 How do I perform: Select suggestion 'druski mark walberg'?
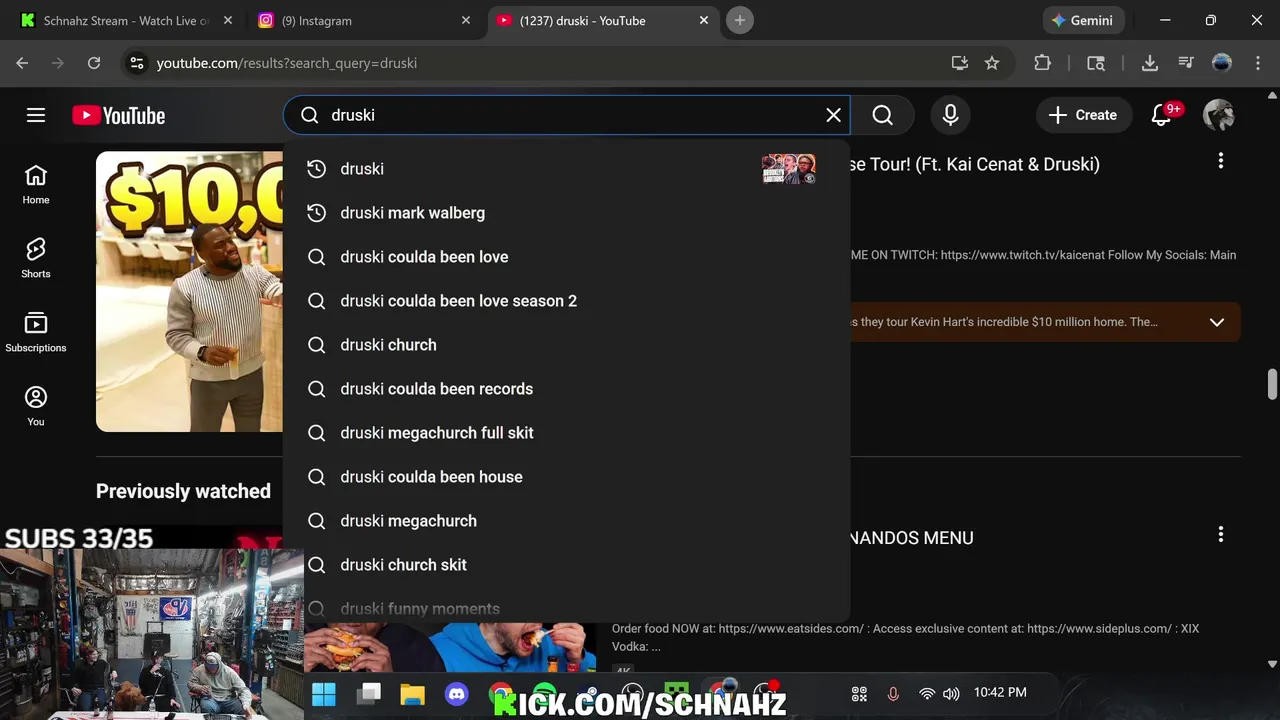click(x=566, y=213)
